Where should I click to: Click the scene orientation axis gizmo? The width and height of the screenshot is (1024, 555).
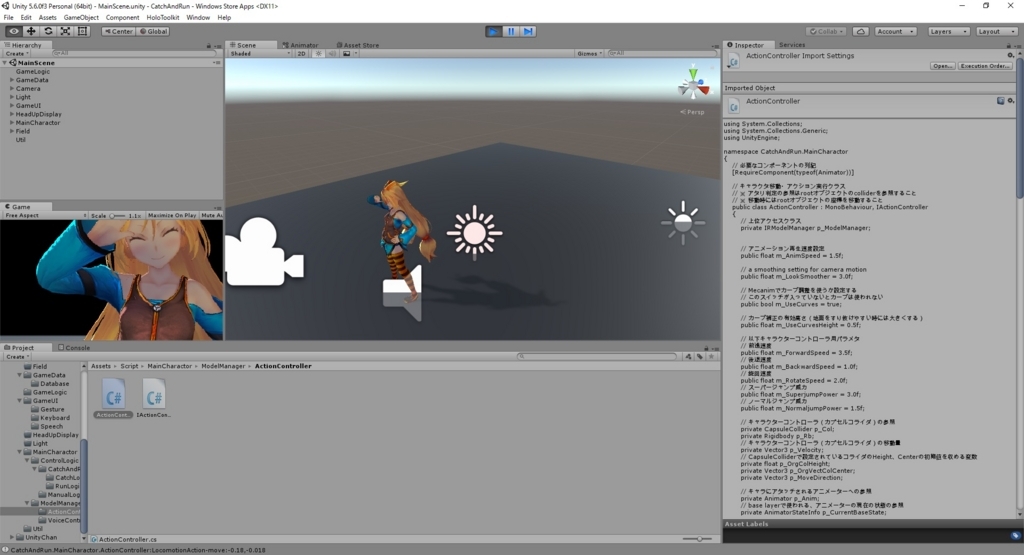694,84
